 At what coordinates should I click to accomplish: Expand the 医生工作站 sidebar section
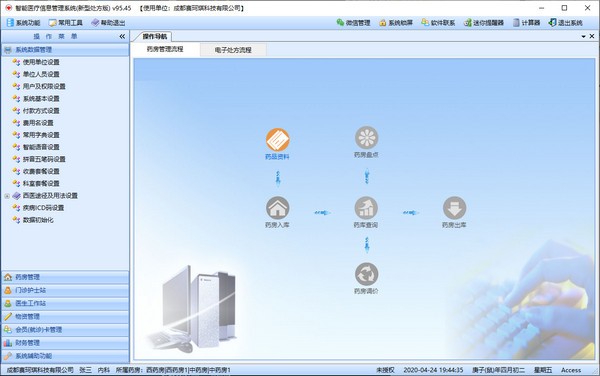(x=65, y=303)
